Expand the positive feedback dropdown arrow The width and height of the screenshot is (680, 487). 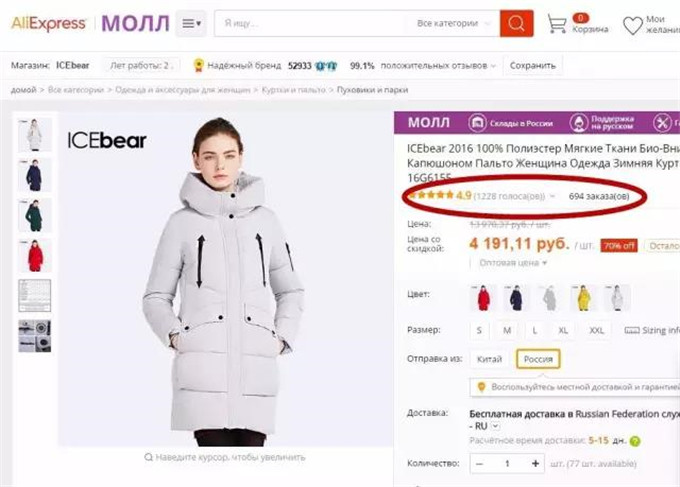tap(493, 66)
